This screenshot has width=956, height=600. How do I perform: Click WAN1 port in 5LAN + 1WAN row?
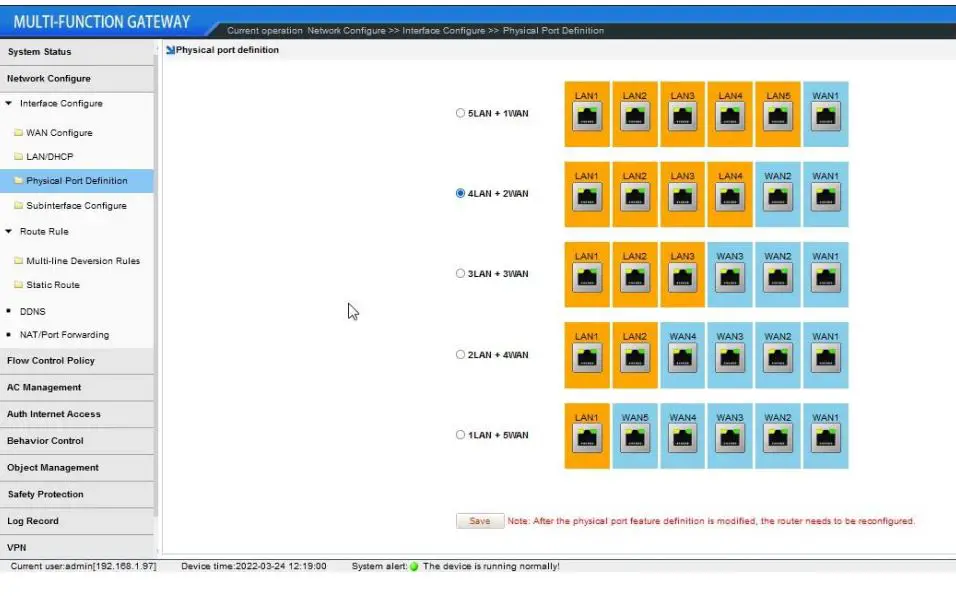826,114
